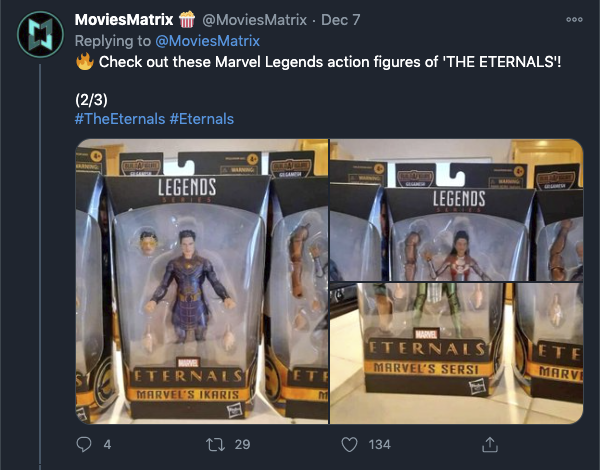Click the popcorn emoji next to MoviesMatrix
The width and height of the screenshot is (600, 470).
pos(187,19)
